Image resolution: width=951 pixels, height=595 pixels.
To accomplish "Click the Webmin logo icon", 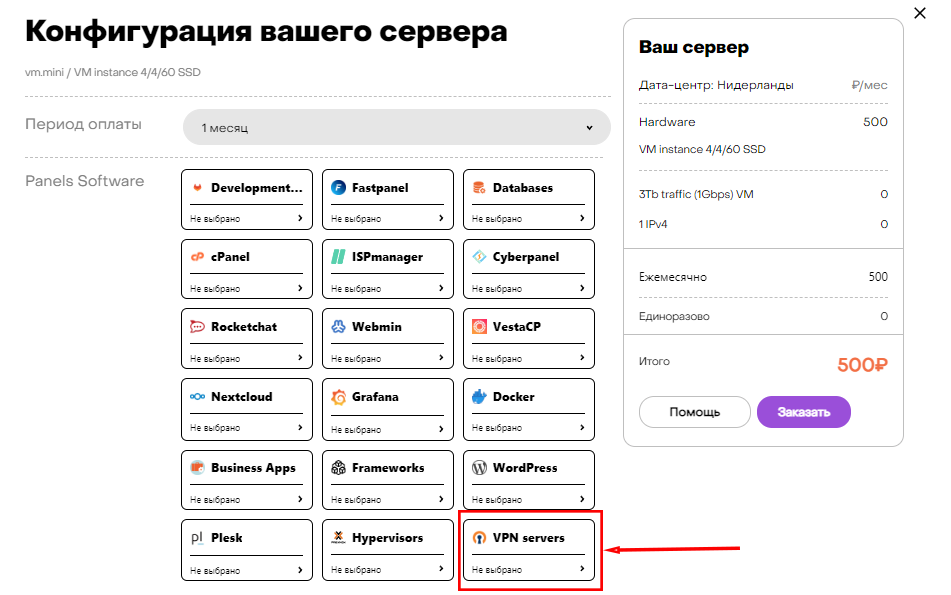I will [x=338, y=326].
